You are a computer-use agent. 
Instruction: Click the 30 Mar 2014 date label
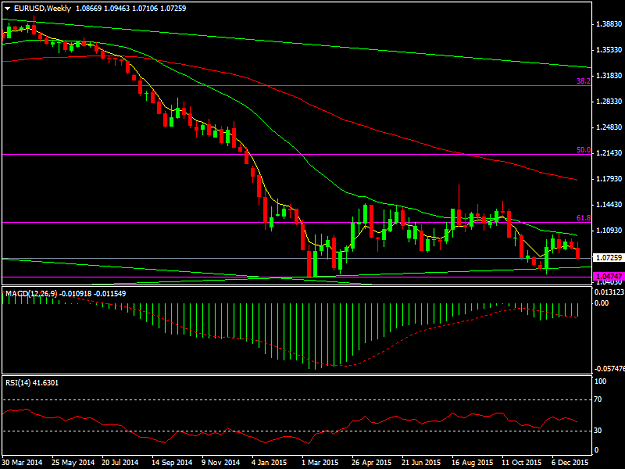[22, 462]
